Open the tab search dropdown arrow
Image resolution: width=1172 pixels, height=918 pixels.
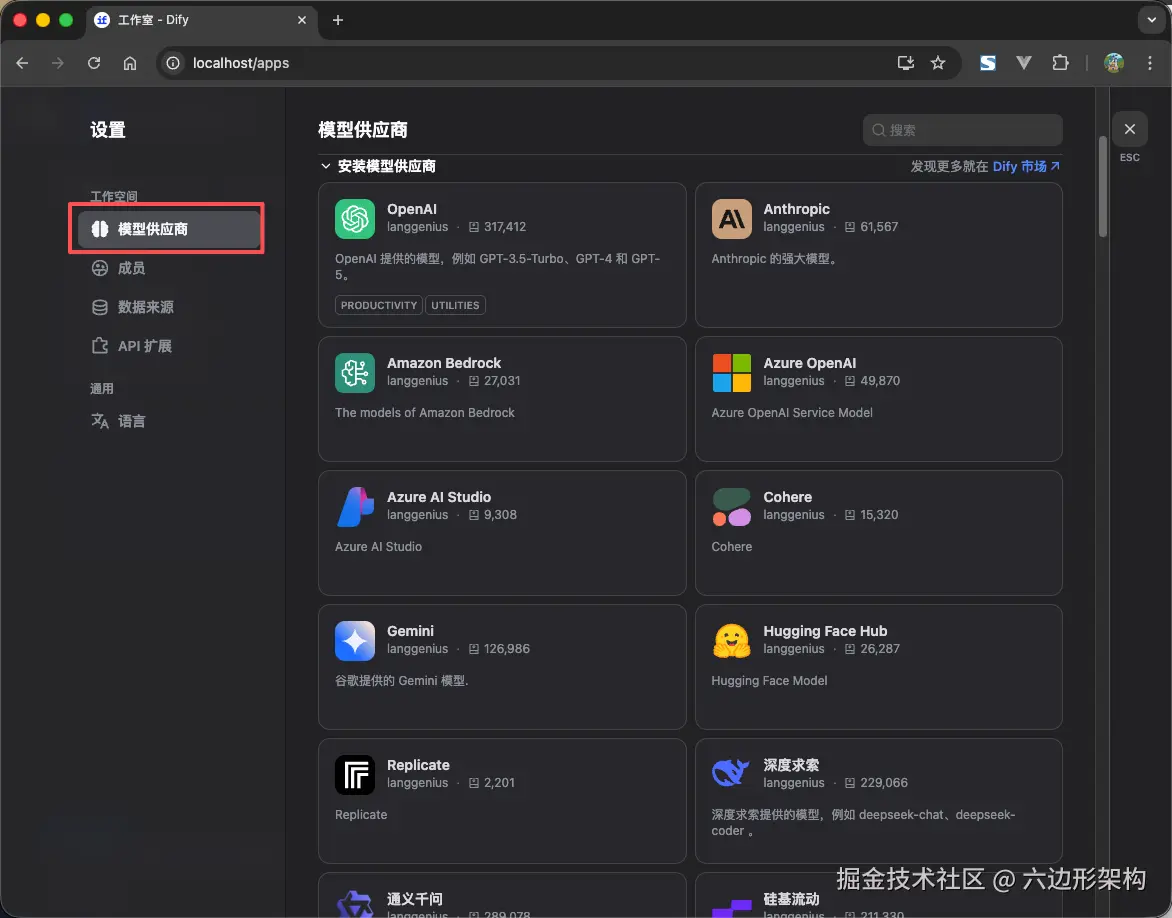pos(1152,20)
